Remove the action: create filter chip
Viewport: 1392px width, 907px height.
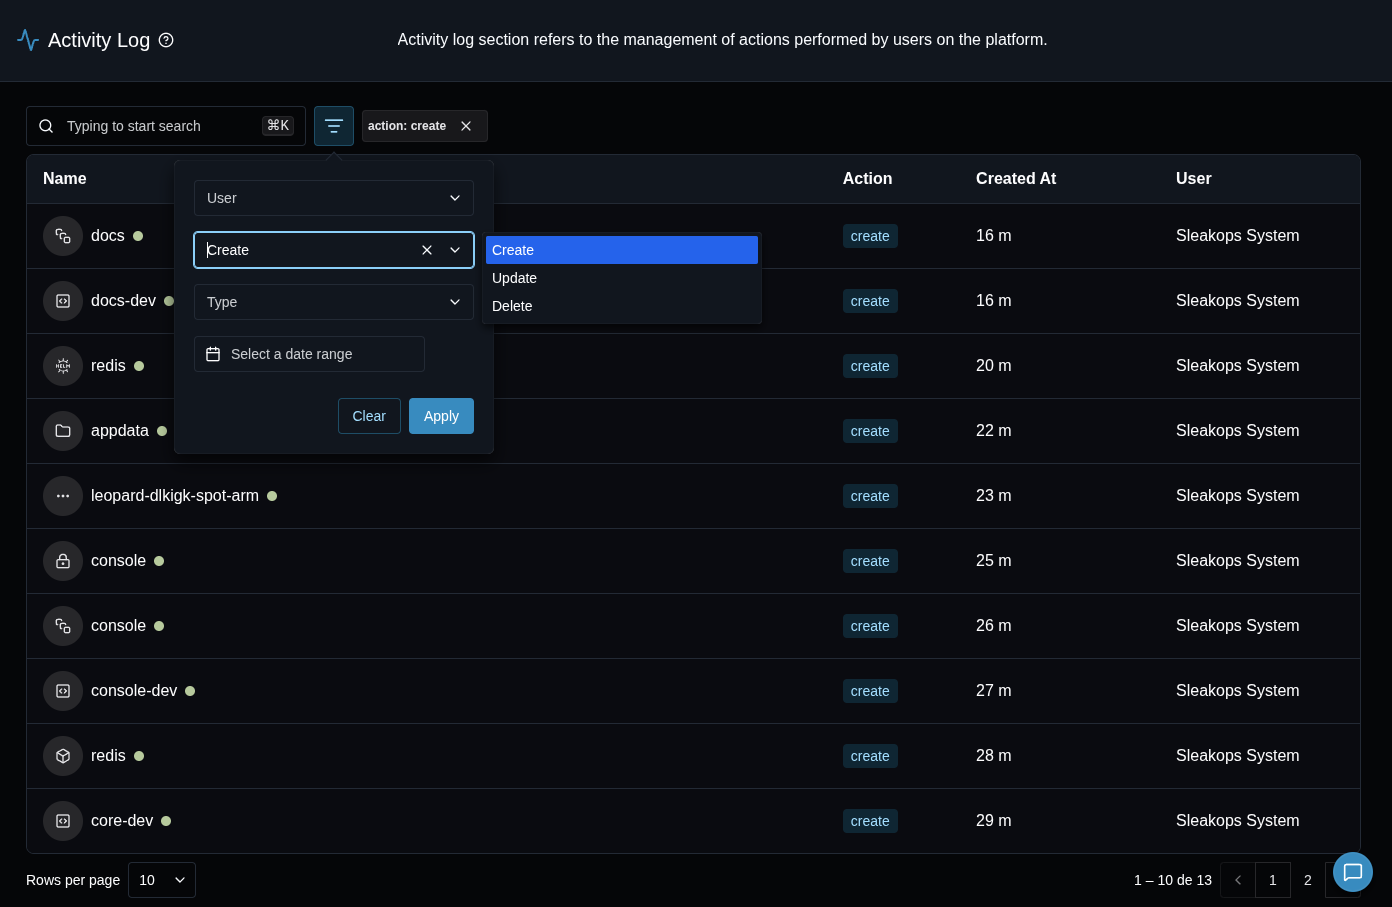pyautogui.click(x=466, y=126)
